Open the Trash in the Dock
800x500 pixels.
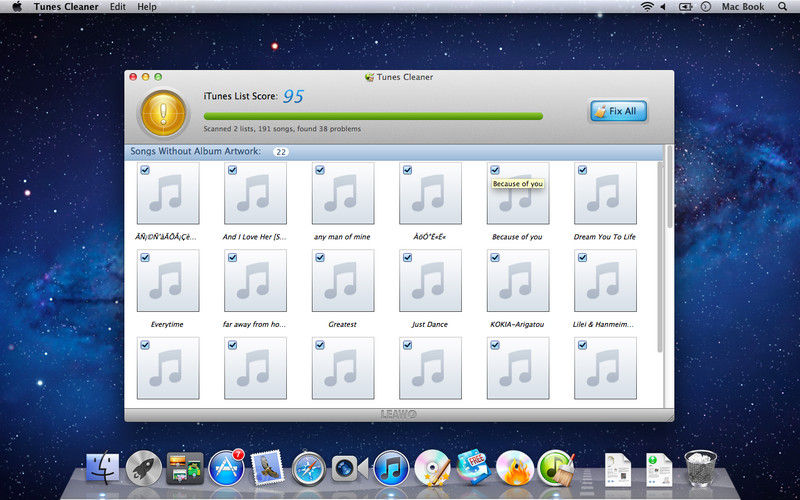click(701, 468)
